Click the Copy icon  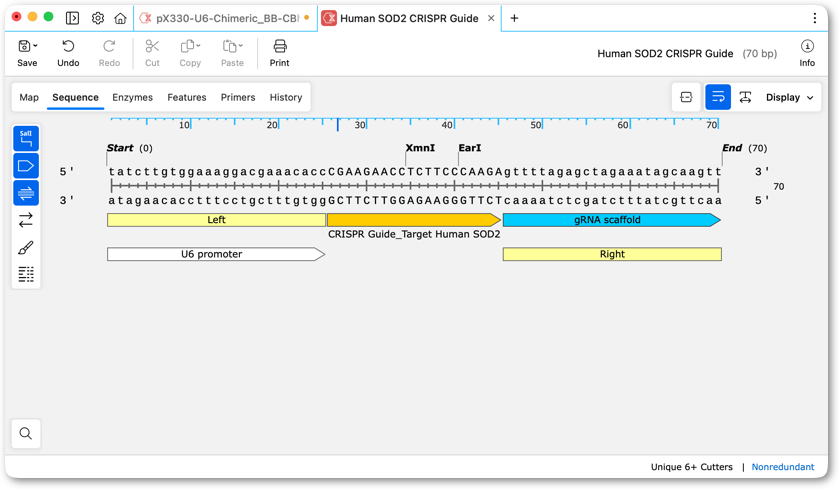[187, 47]
